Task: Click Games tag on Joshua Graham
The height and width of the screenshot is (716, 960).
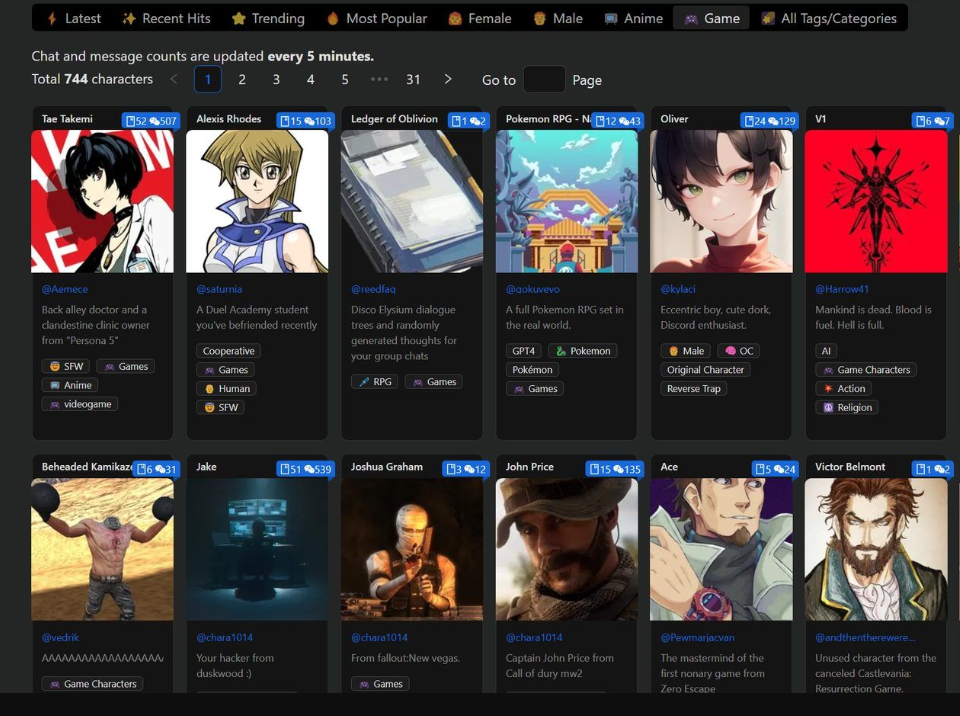Action: 380,684
